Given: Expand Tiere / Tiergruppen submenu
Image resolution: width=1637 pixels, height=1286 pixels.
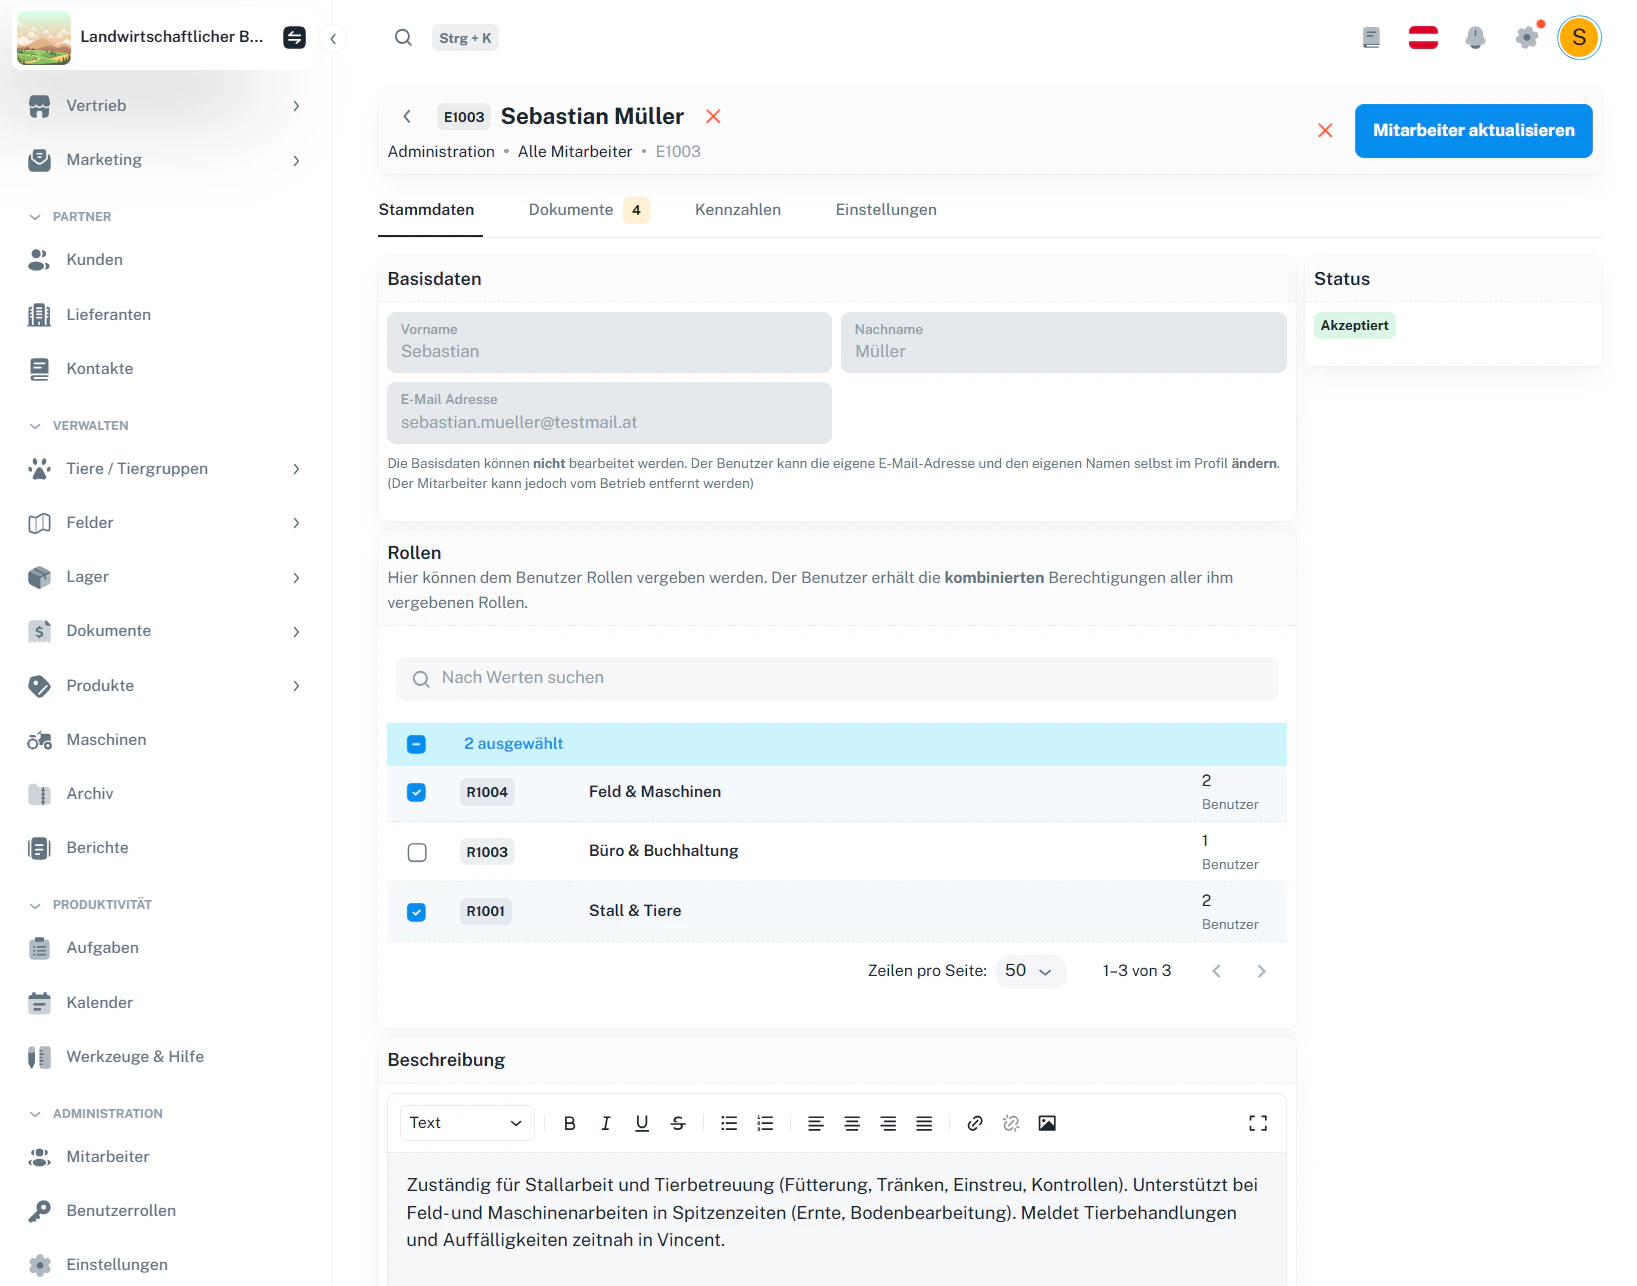Looking at the screenshot, I should coord(166,469).
